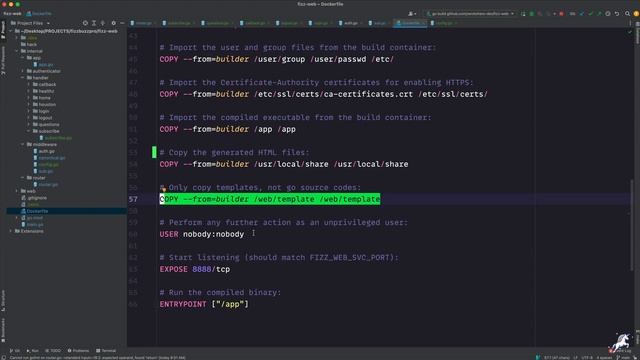Rollback changes with undo arrow icon
The height and width of the screenshot is (360, 640).
pyautogui.click(x=617, y=14)
